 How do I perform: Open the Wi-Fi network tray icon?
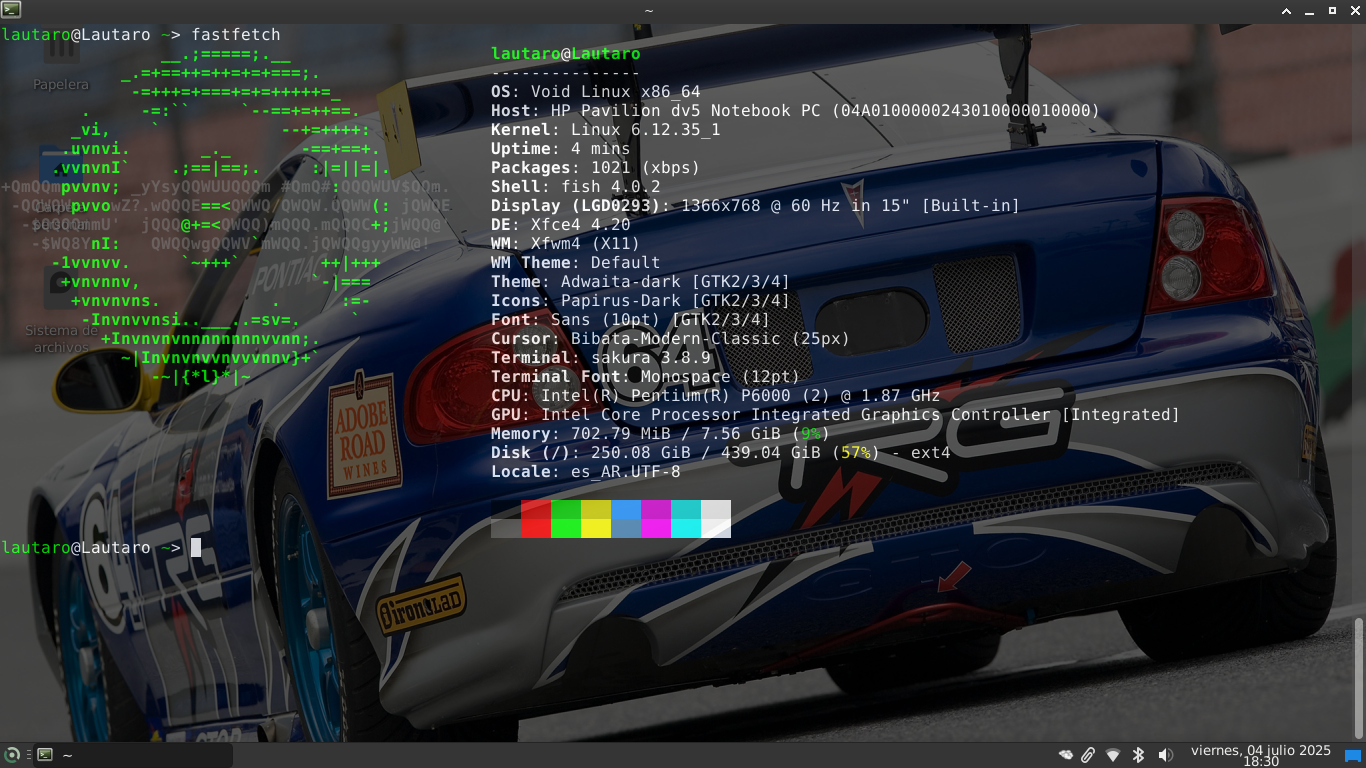(1113, 755)
